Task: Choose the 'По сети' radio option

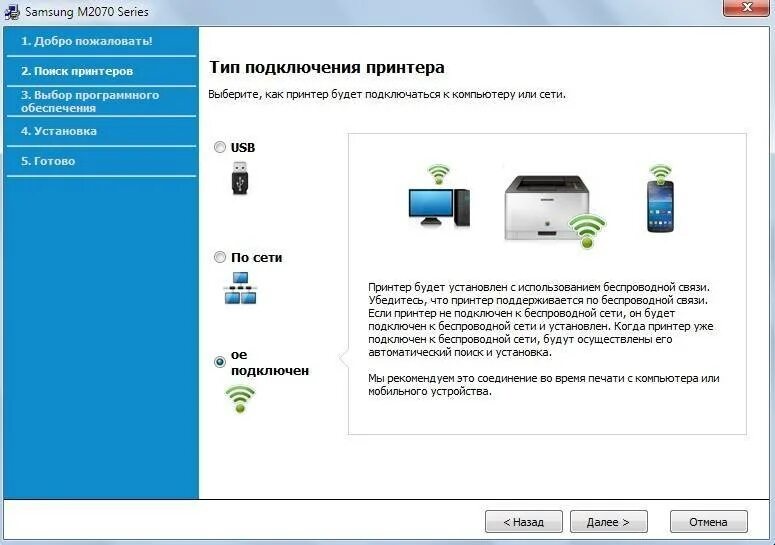Action: 219,257
